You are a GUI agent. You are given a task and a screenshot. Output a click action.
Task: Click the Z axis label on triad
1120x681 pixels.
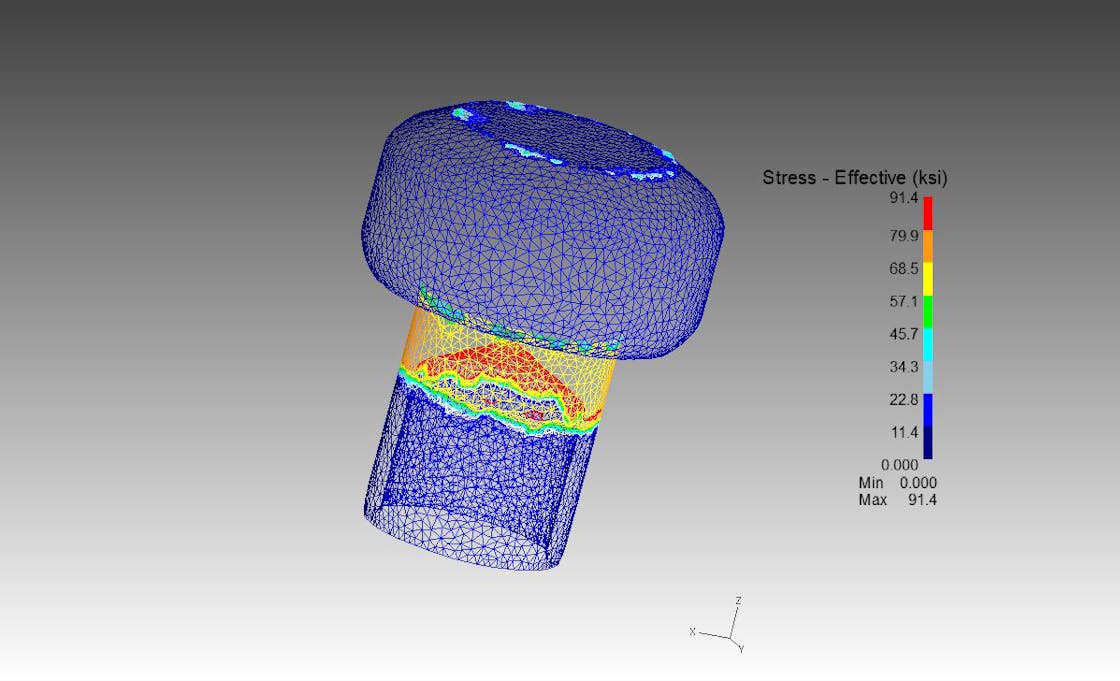(738, 601)
